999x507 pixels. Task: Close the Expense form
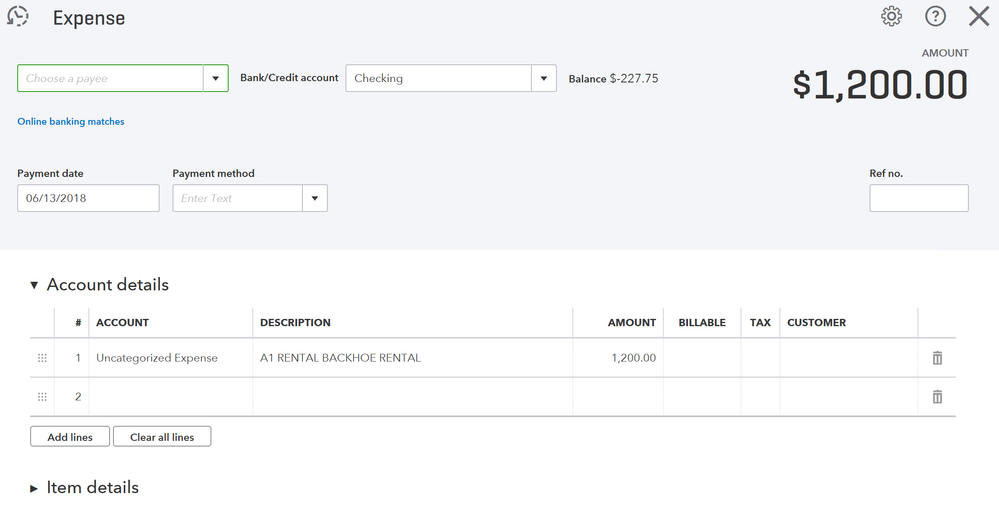click(979, 17)
